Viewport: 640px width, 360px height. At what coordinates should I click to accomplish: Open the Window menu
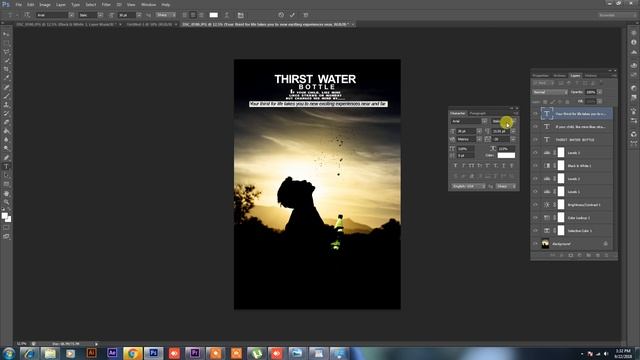148,4
